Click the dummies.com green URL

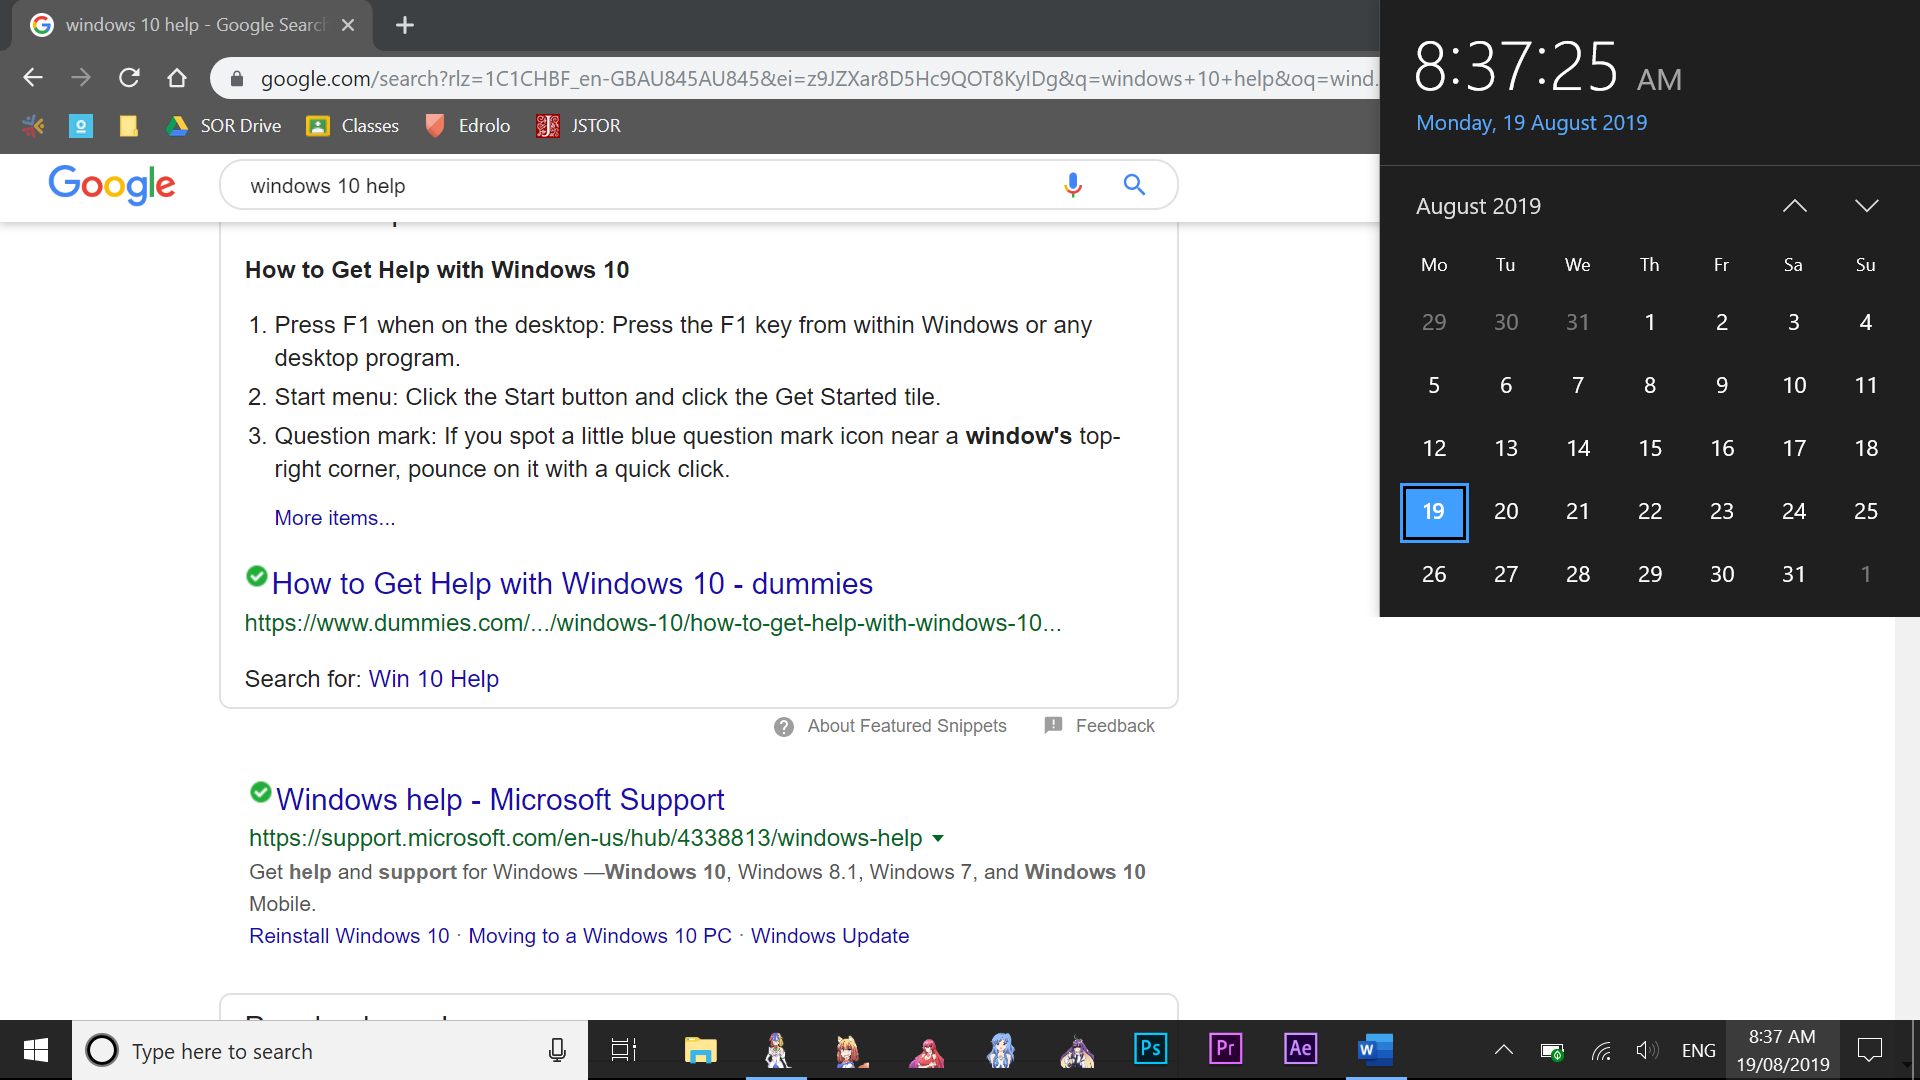click(x=653, y=623)
